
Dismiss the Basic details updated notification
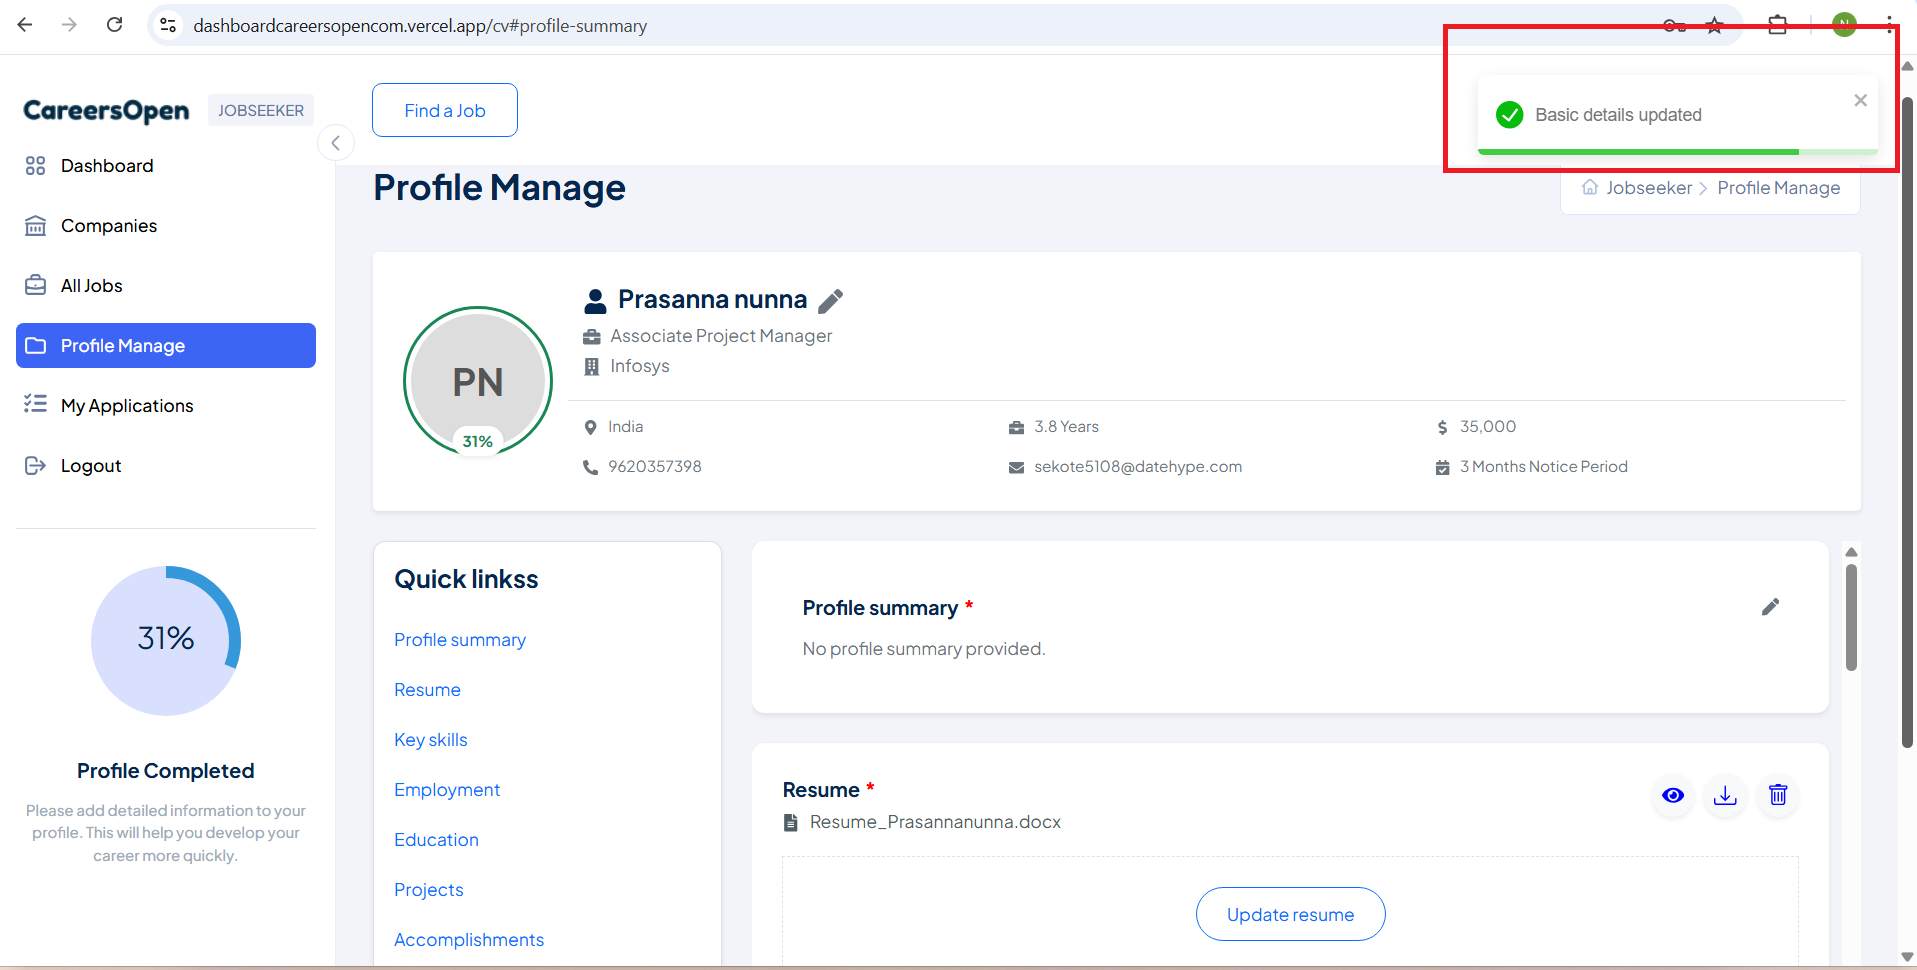pyautogui.click(x=1860, y=100)
